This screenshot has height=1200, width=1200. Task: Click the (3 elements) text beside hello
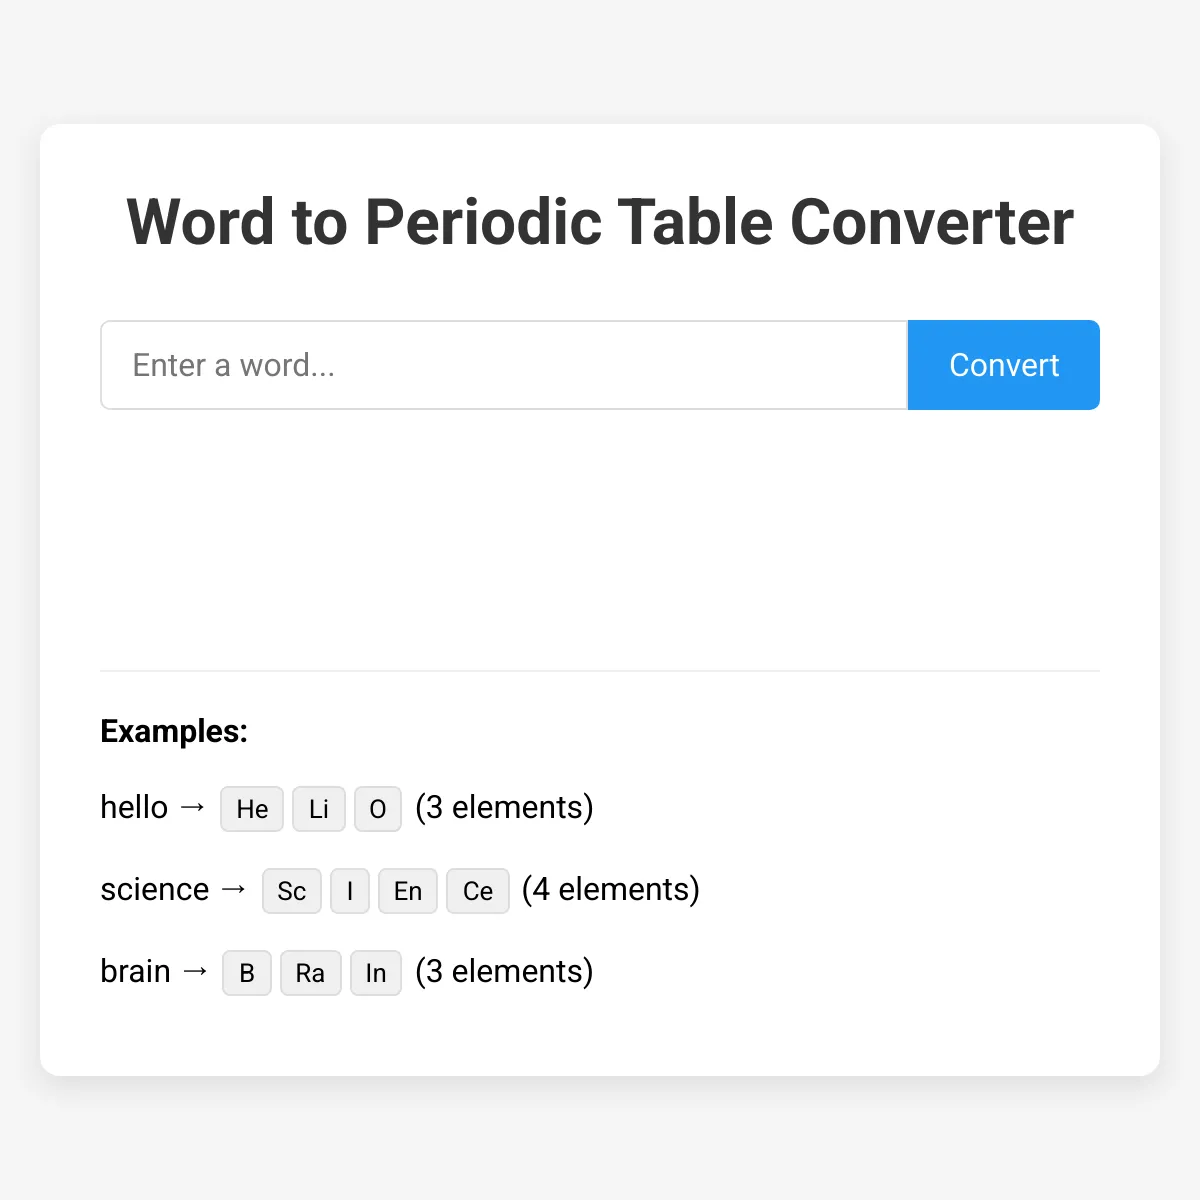tap(504, 807)
